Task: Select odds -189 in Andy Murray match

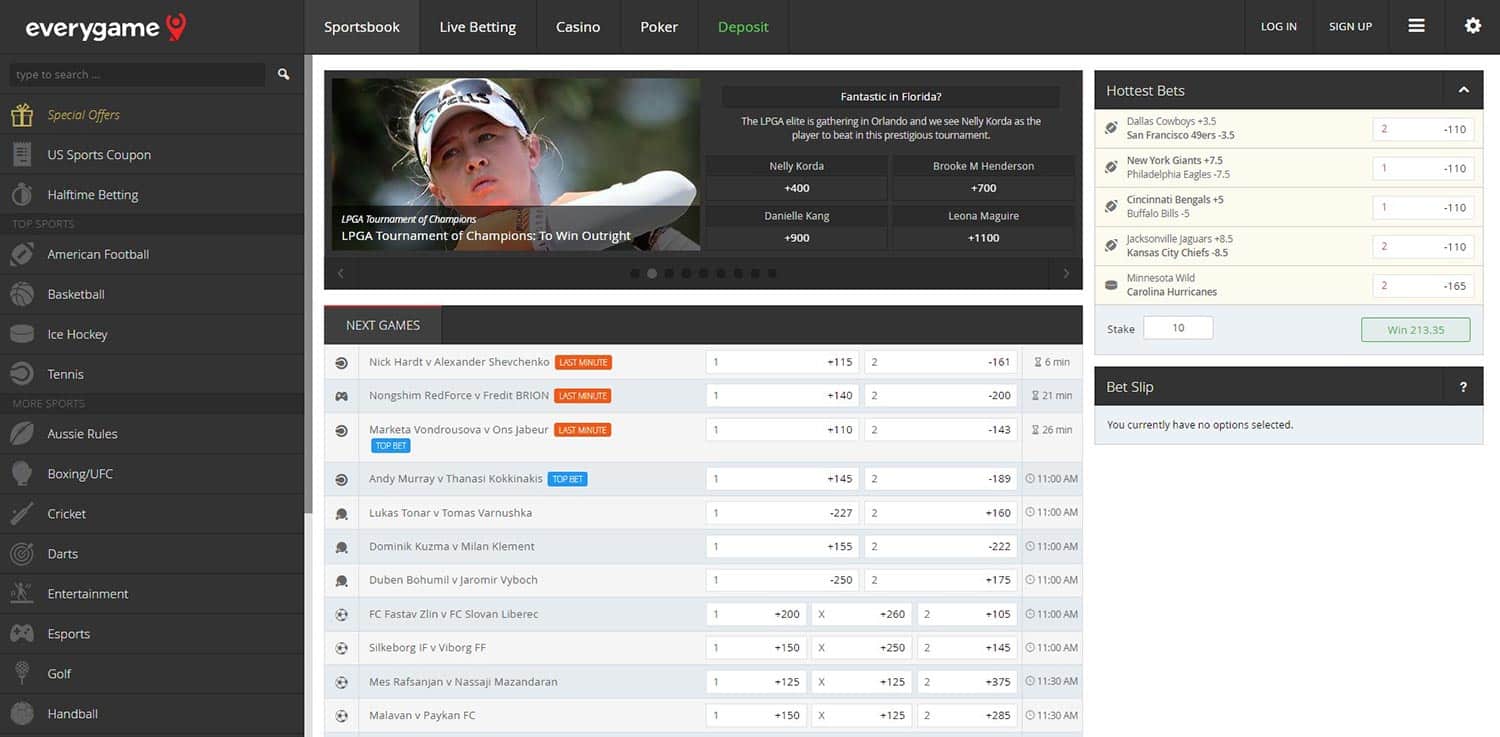Action: pos(941,479)
